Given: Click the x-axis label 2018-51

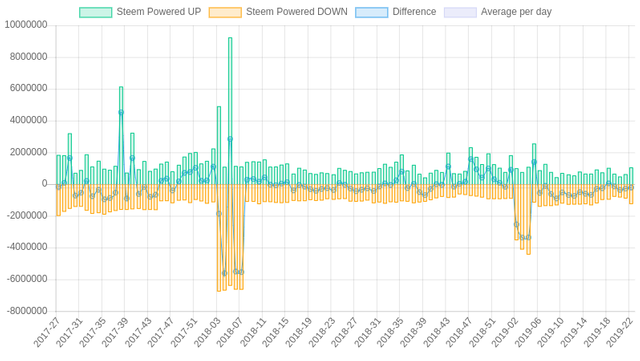Looking at the screenshot, I should tap(482, 332).
